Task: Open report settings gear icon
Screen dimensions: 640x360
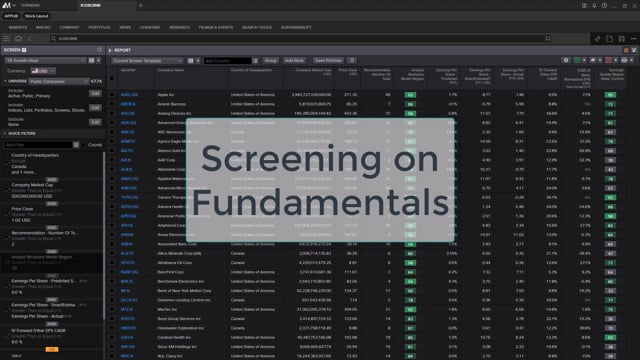Action: point(566,60)
